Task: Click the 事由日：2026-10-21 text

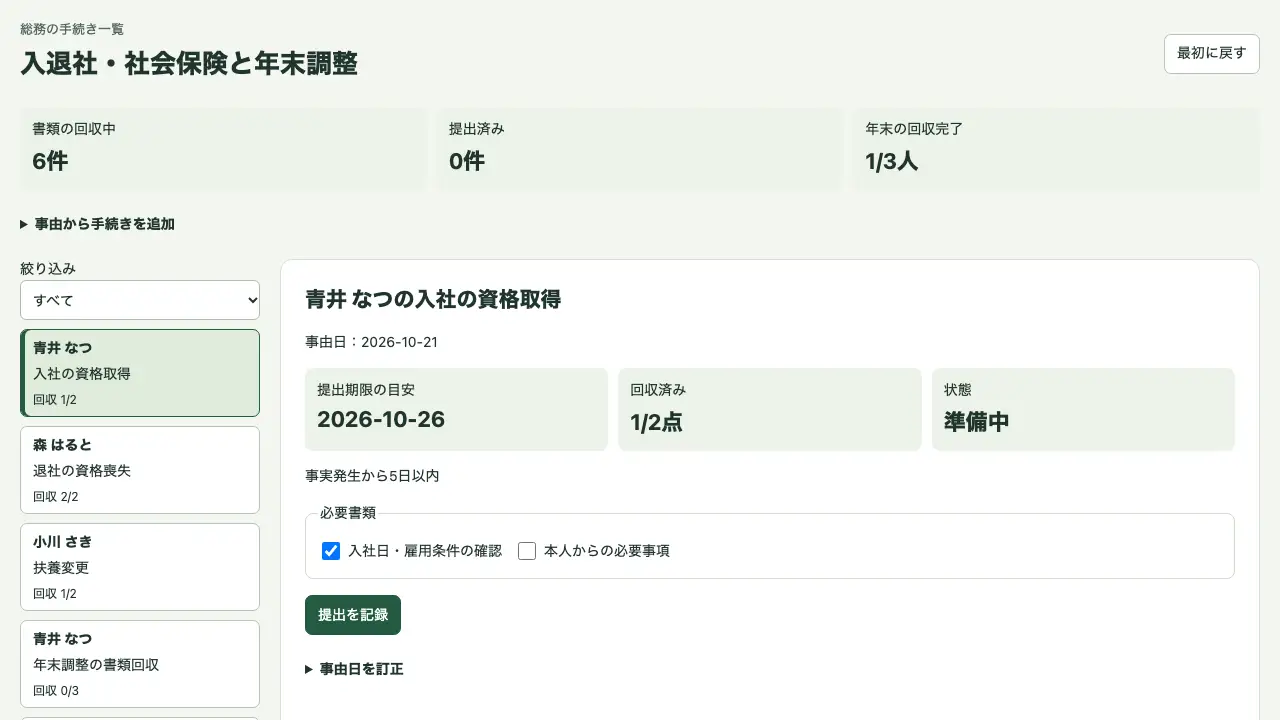Action: click(x=371, y=342)
